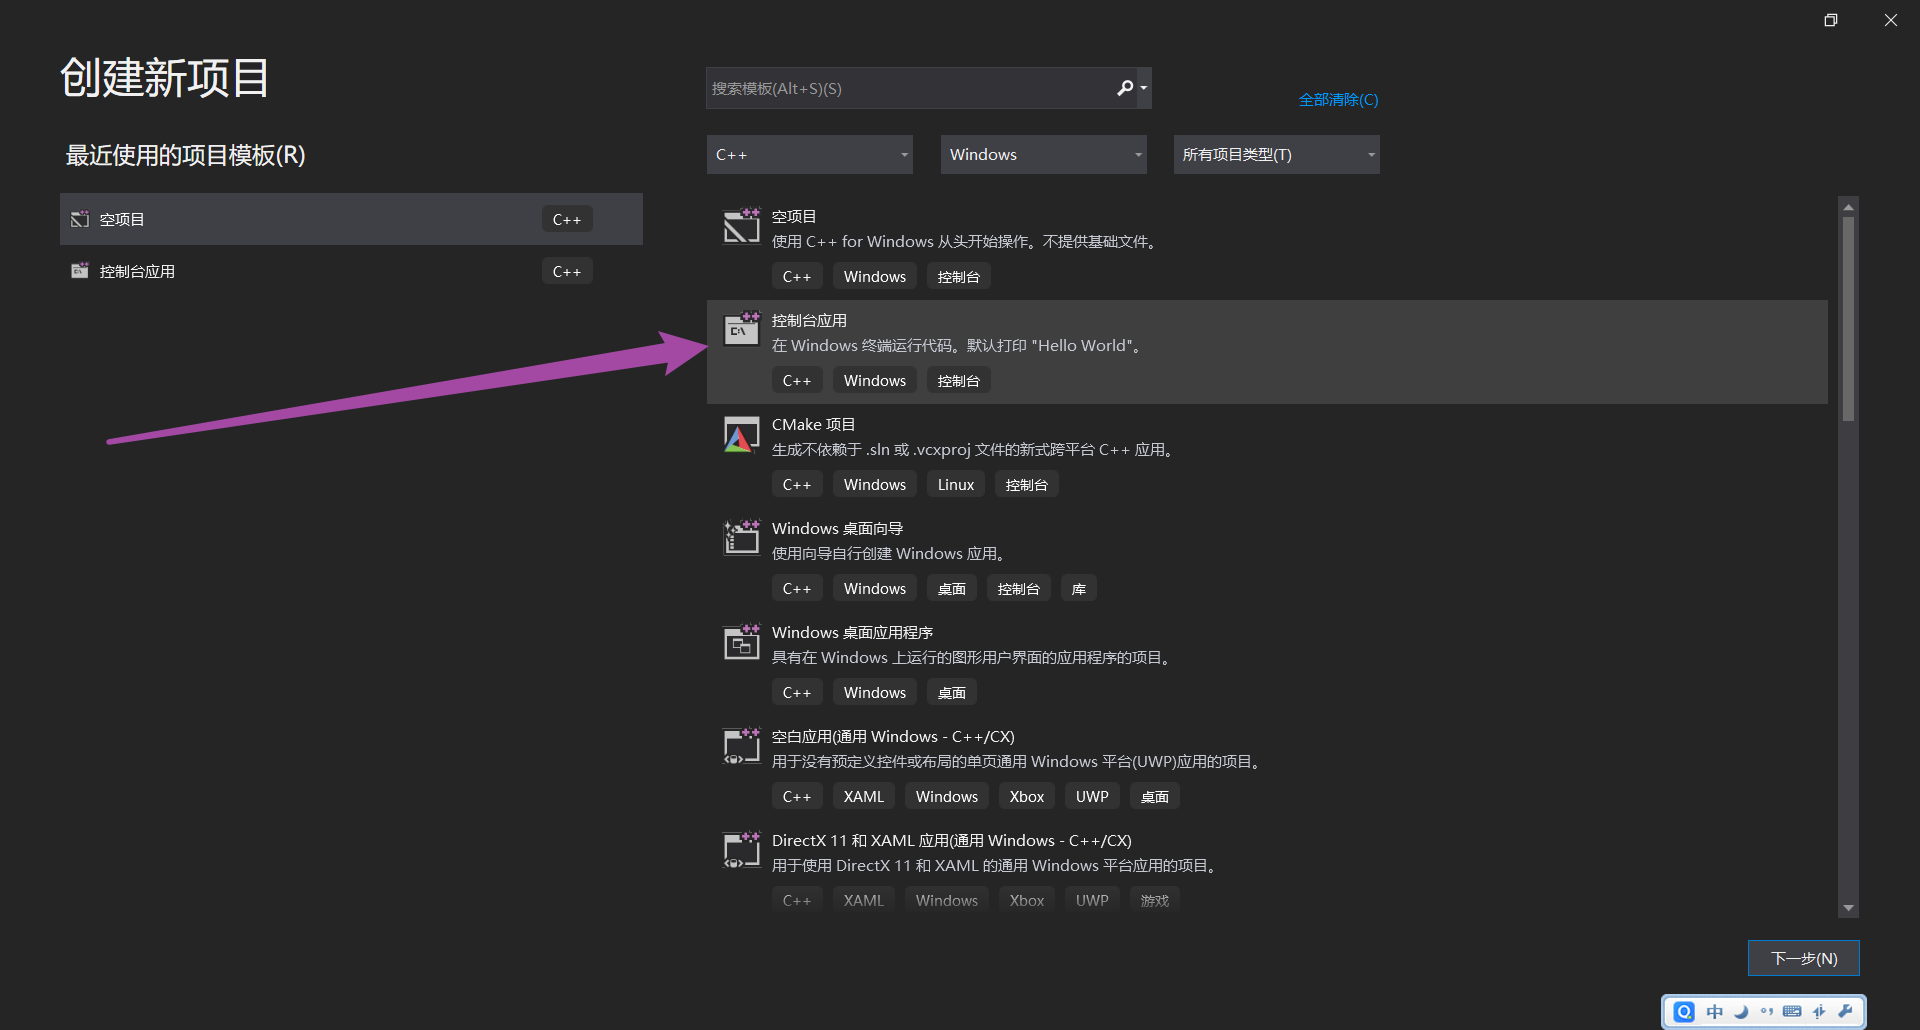Click the C++ badge on recent 控制台应用 row

click(x=567, y=271)
